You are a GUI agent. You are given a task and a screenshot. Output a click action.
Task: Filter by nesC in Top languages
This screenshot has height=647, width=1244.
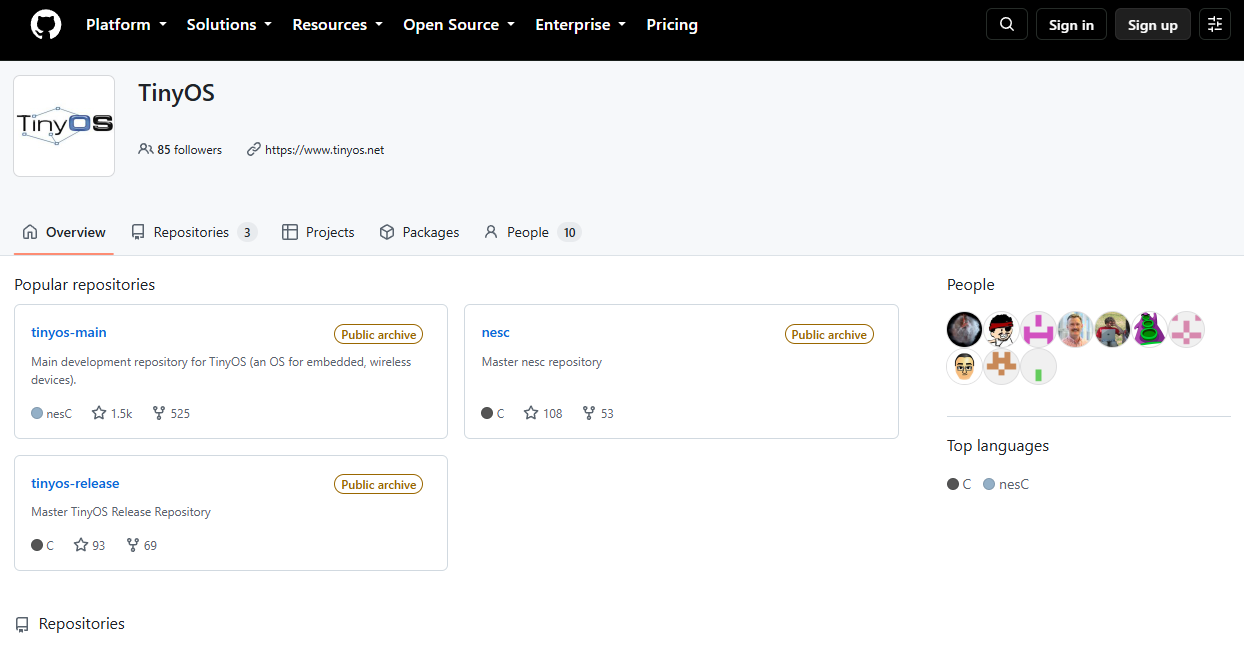[1006, 484]
